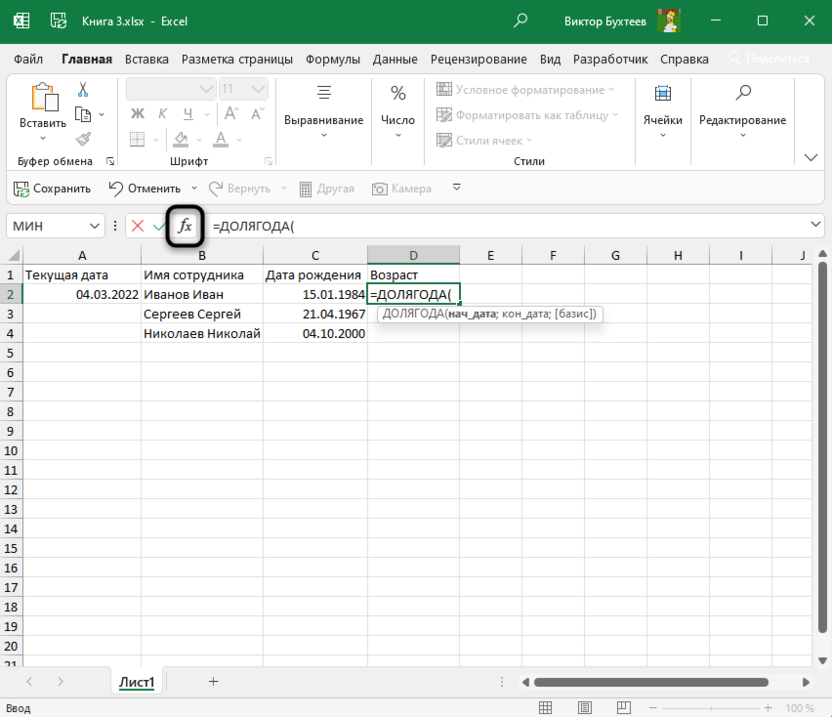Open the Шрифт dialog launcher

point(268,161)
